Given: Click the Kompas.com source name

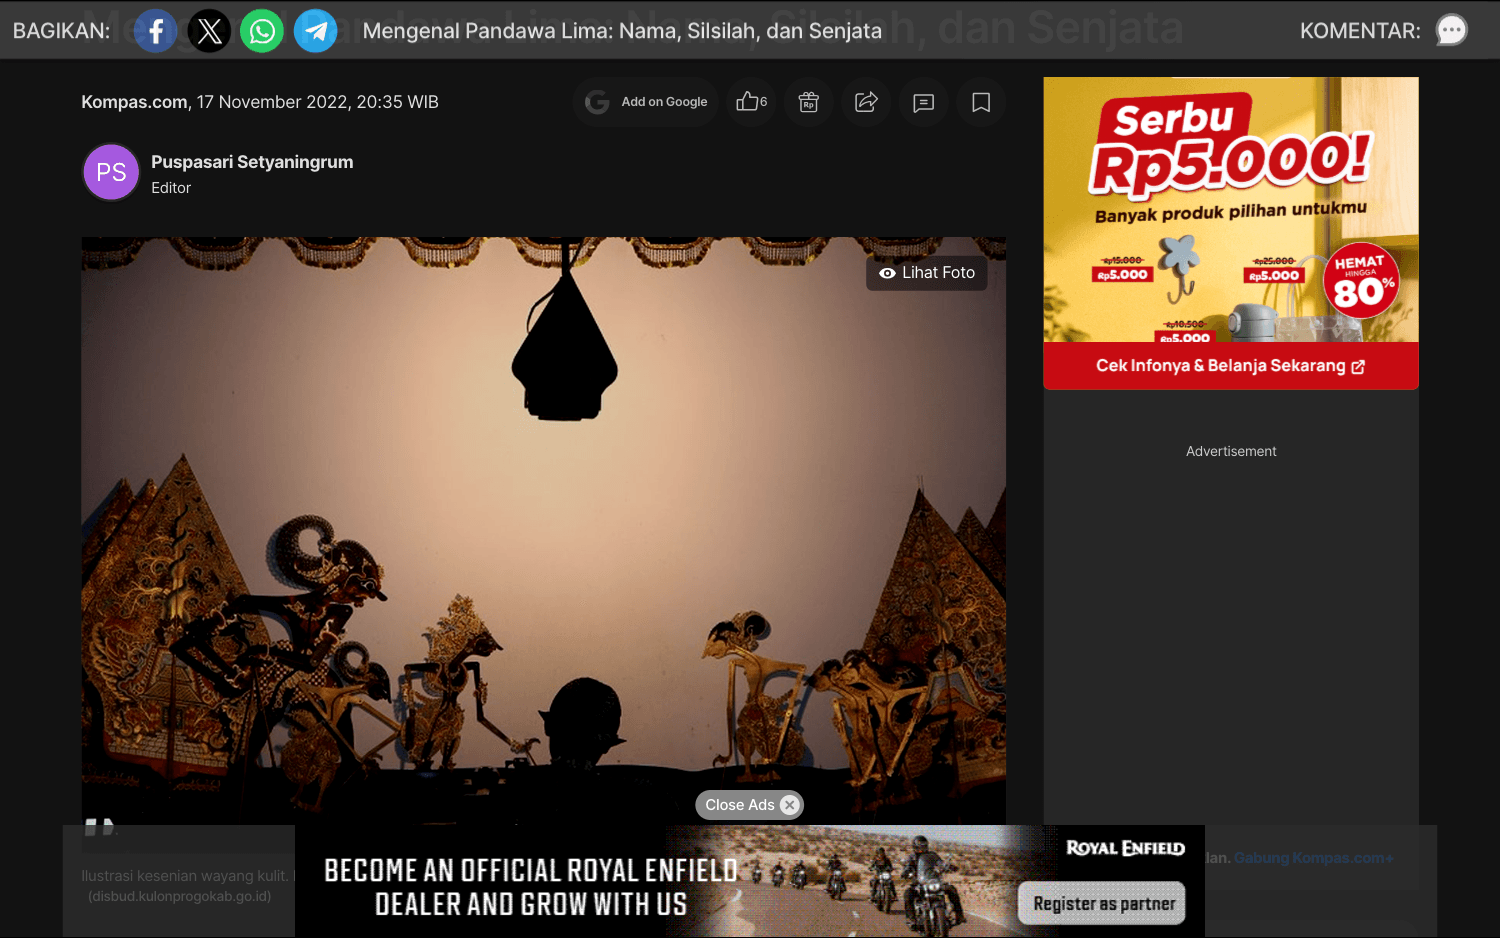Looking at the screenshot, I should click(x=134, y=102).
